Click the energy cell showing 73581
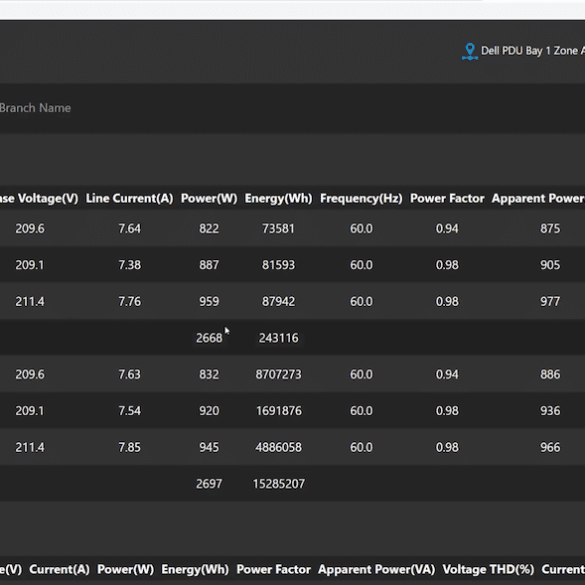Screen dimensions: 585x585 (x=278, y=228)
